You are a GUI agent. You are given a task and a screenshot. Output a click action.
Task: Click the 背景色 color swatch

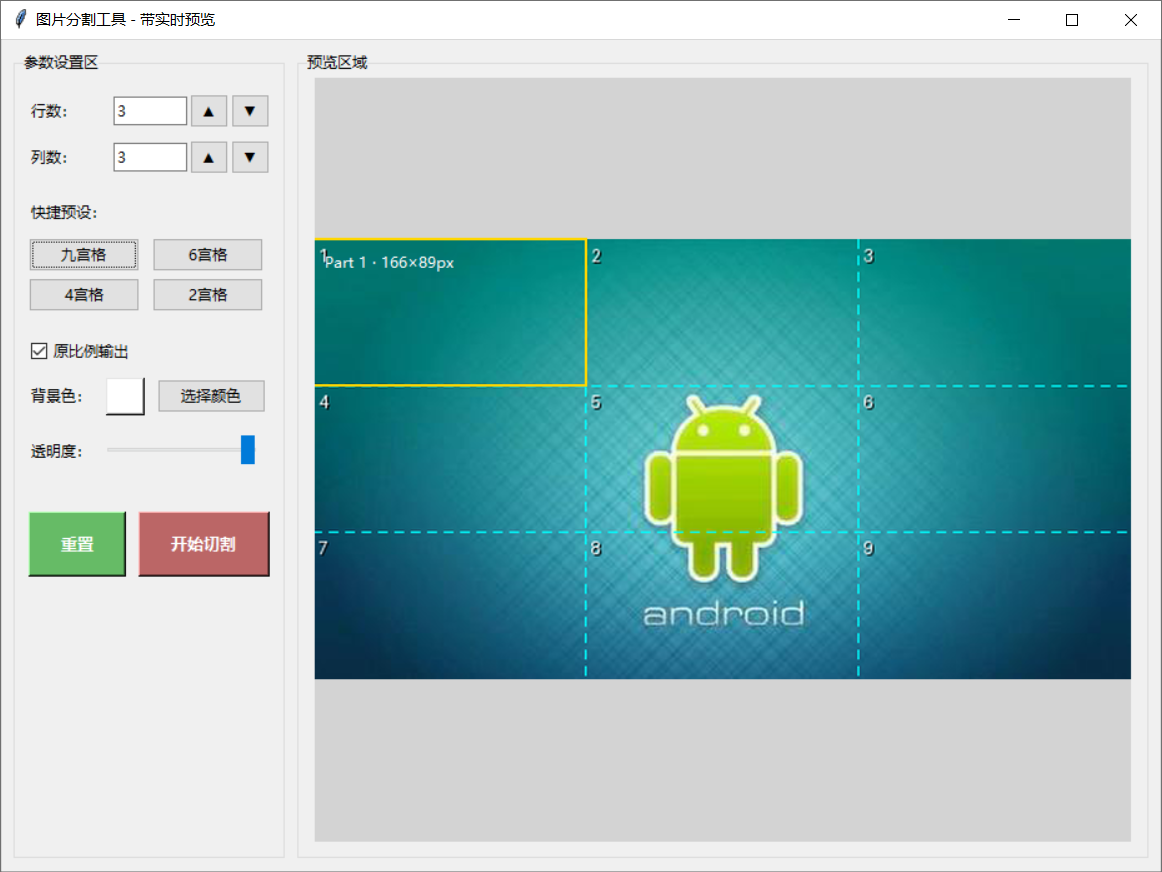tap(124, 396)
